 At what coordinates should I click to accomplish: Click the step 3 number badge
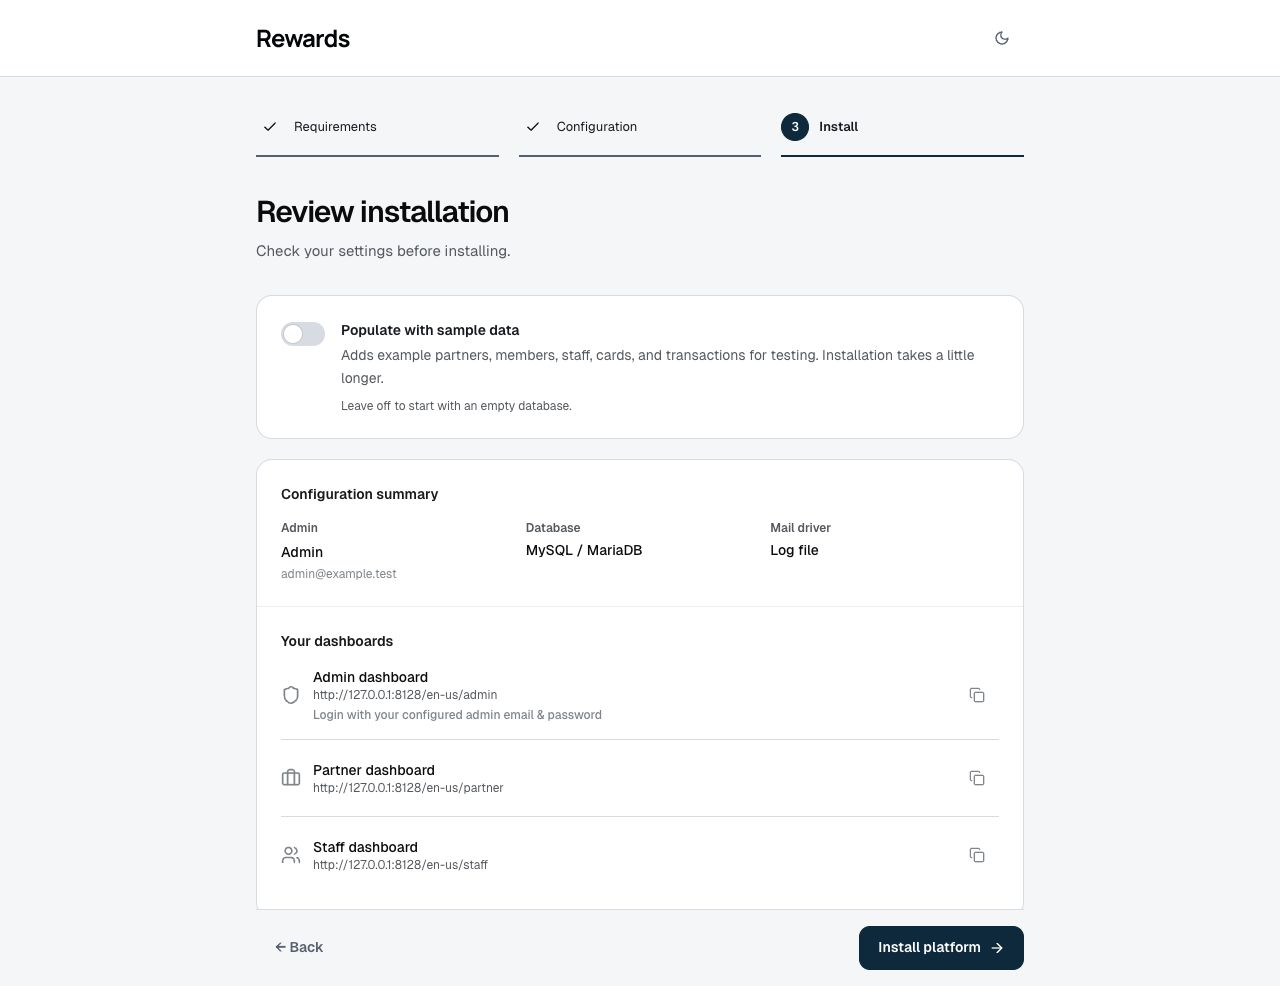pos(795,127)
